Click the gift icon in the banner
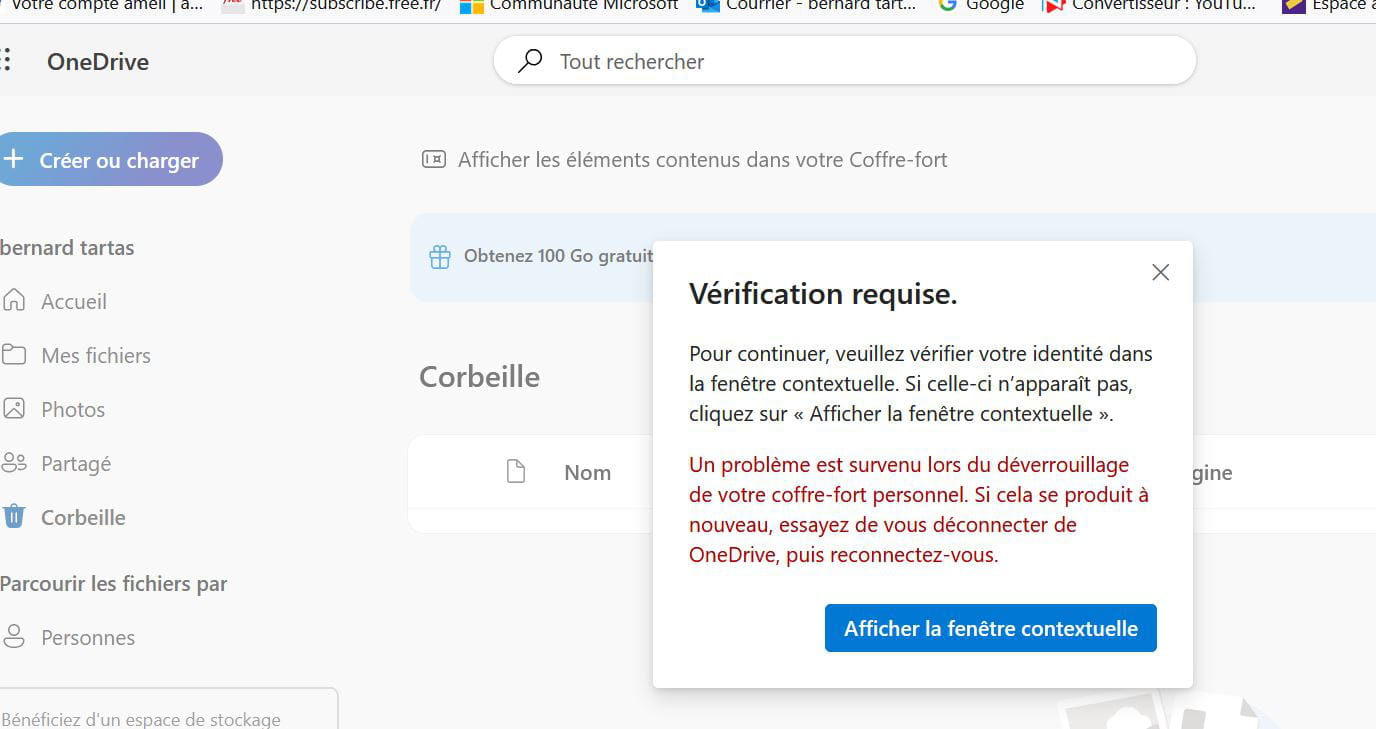1376x729 pixels. [440, 257]
